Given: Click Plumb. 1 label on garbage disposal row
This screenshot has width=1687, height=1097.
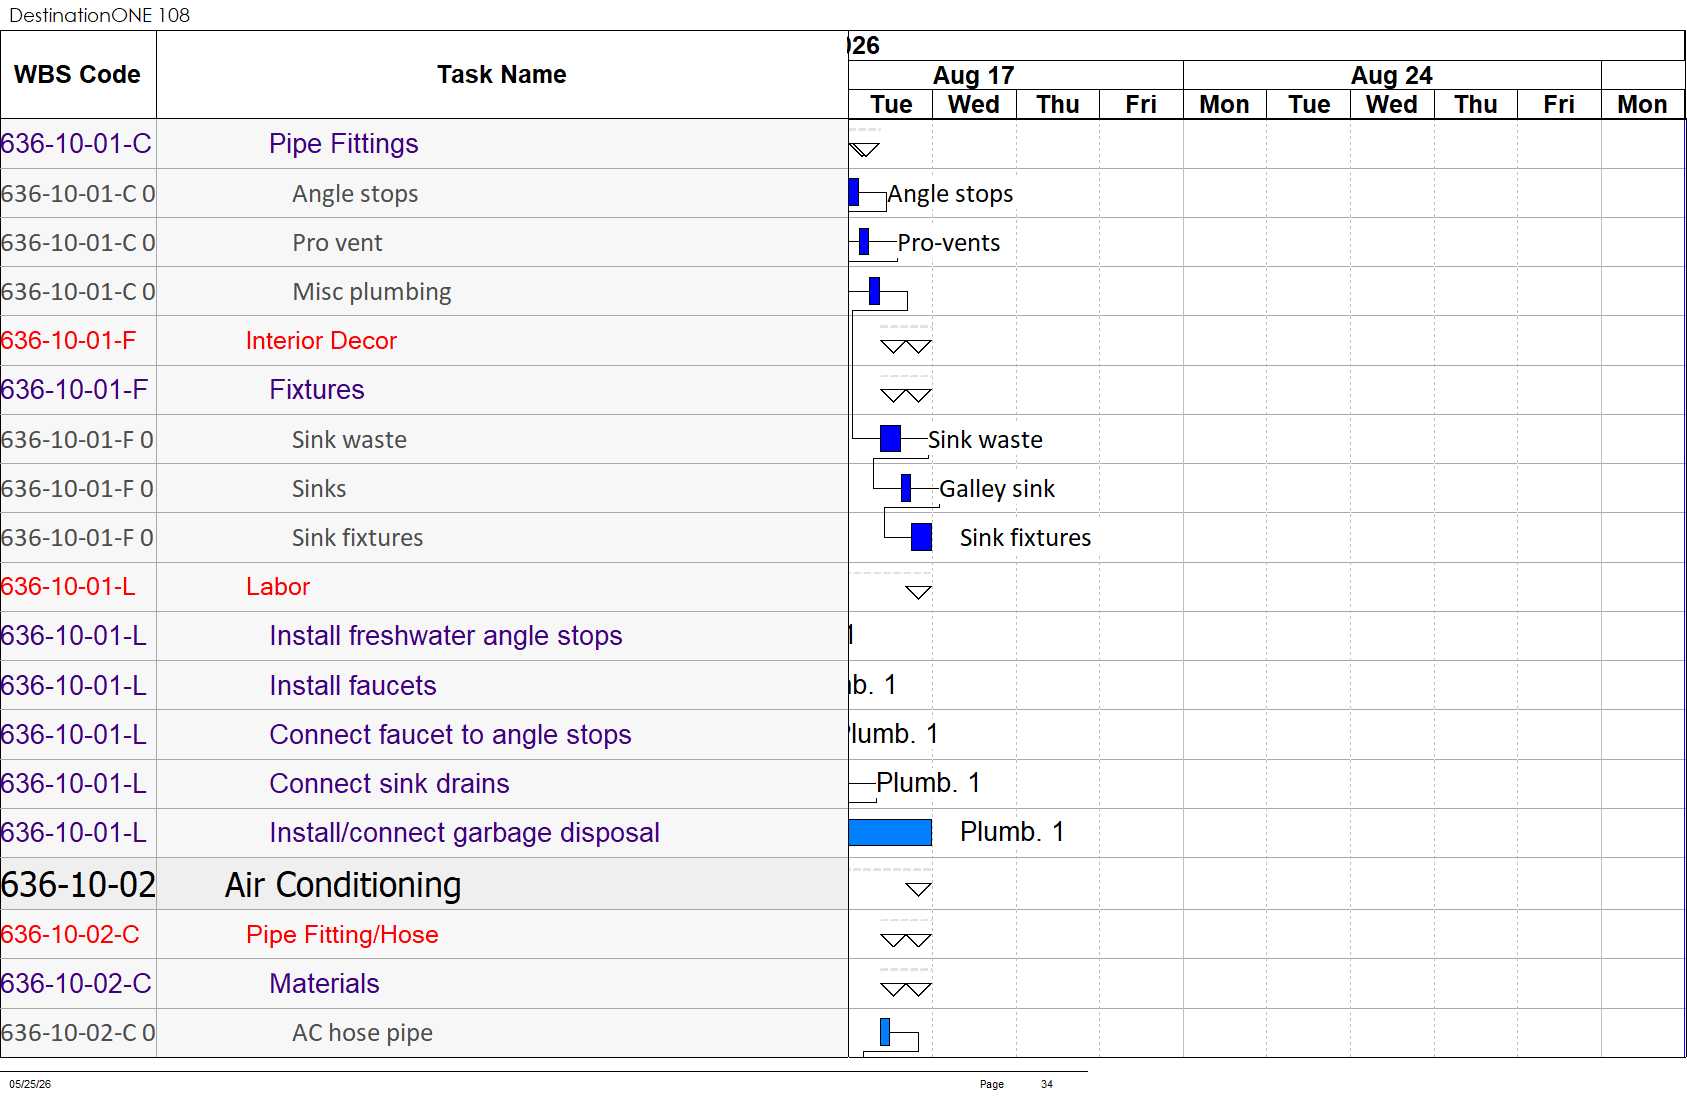Looking at the screenshot, I should point(1012,832).
